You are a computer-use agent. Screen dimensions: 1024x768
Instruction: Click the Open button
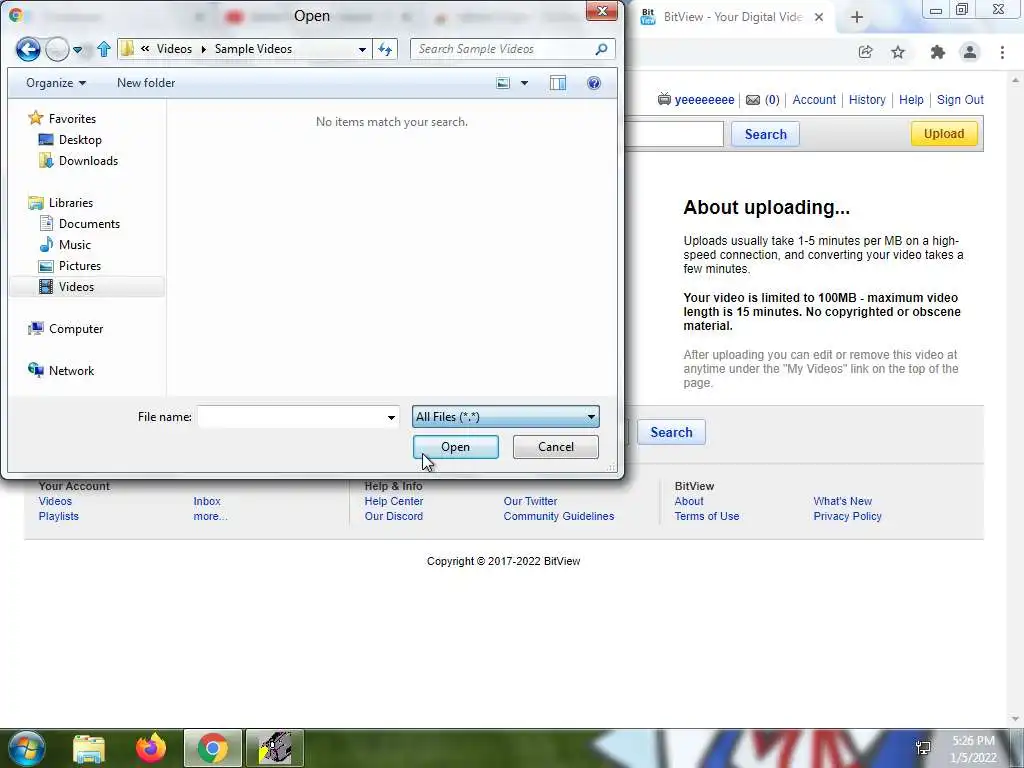coord(456,447)
